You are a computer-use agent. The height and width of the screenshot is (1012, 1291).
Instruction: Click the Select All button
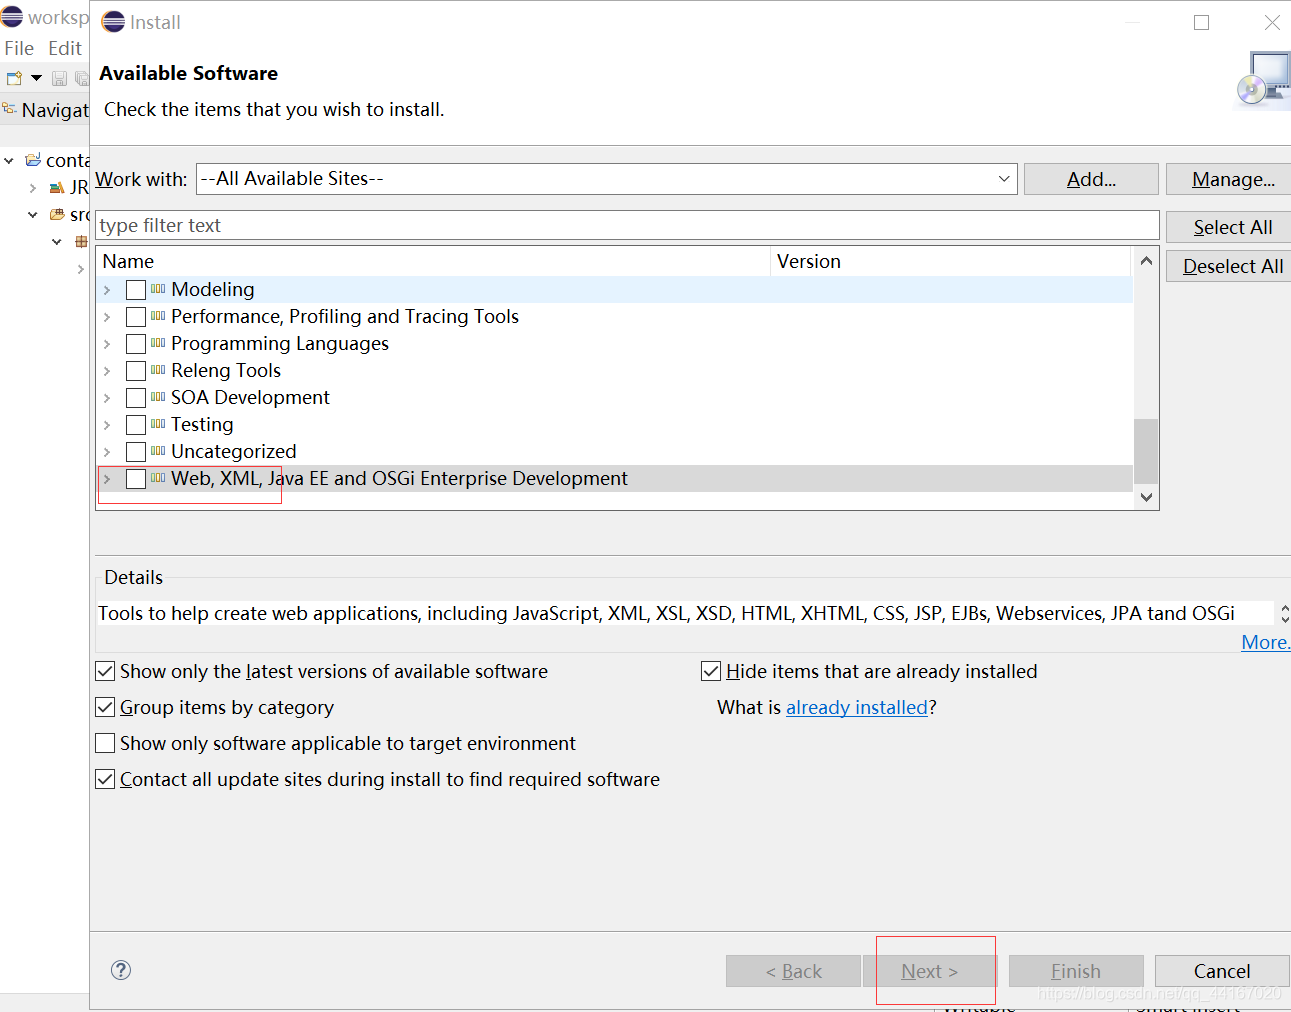point(1232,226)
